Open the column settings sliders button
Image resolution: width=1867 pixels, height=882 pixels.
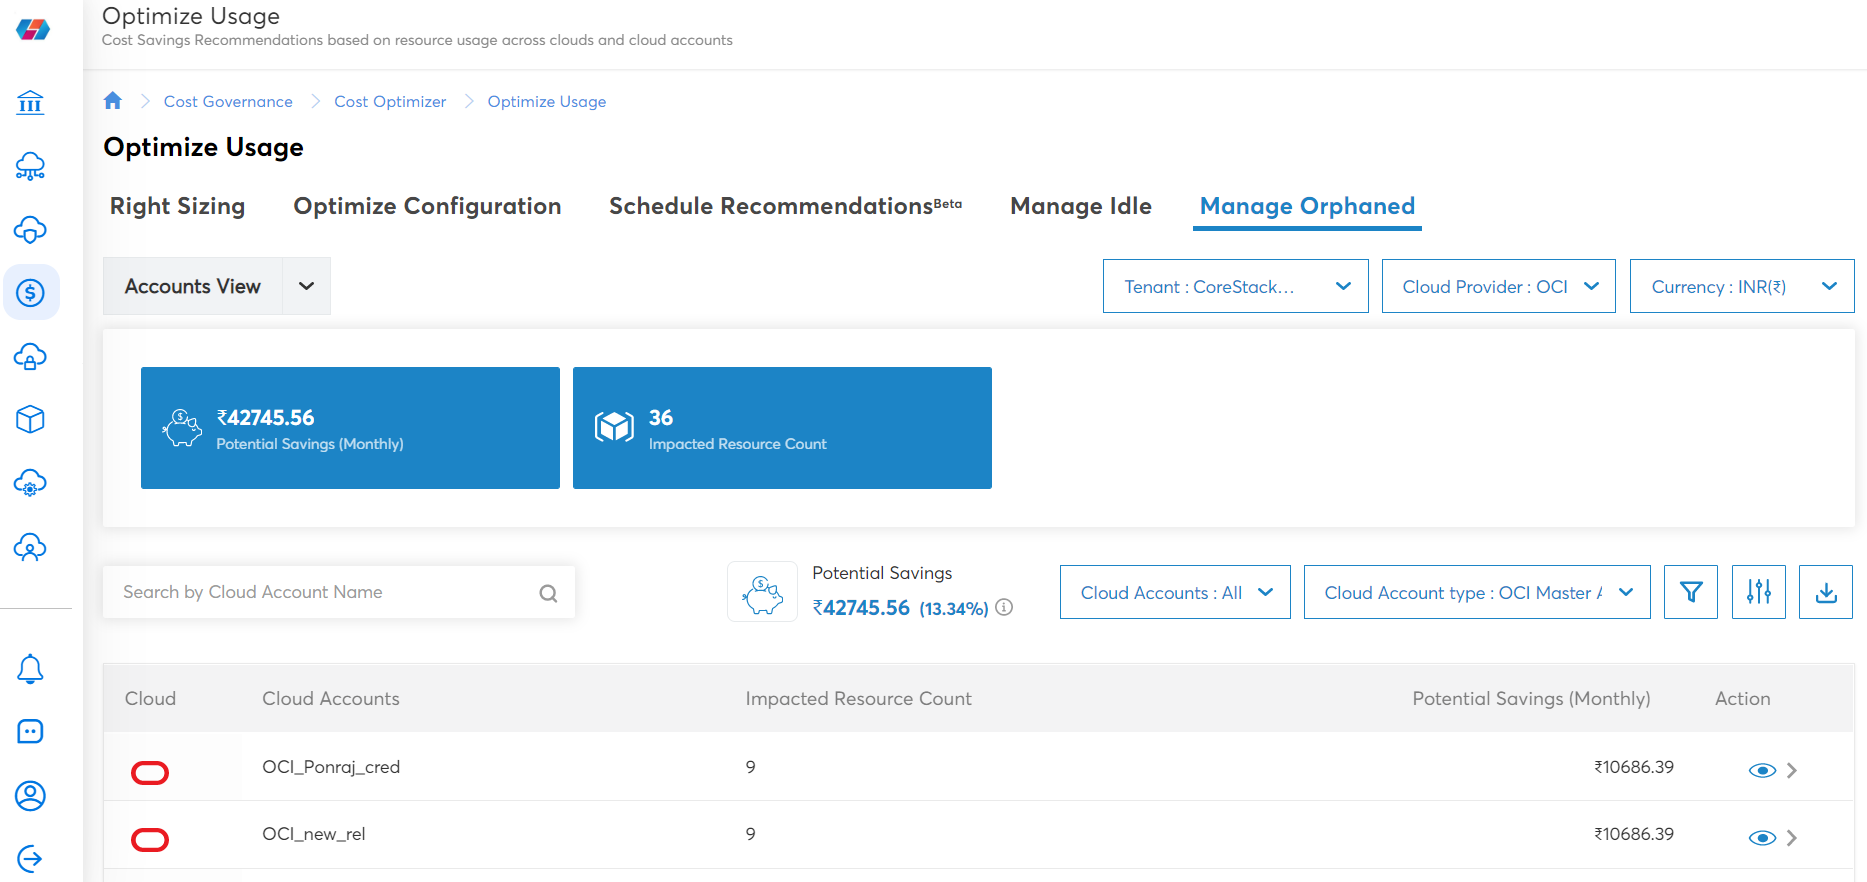click(x=1759, y=592)
